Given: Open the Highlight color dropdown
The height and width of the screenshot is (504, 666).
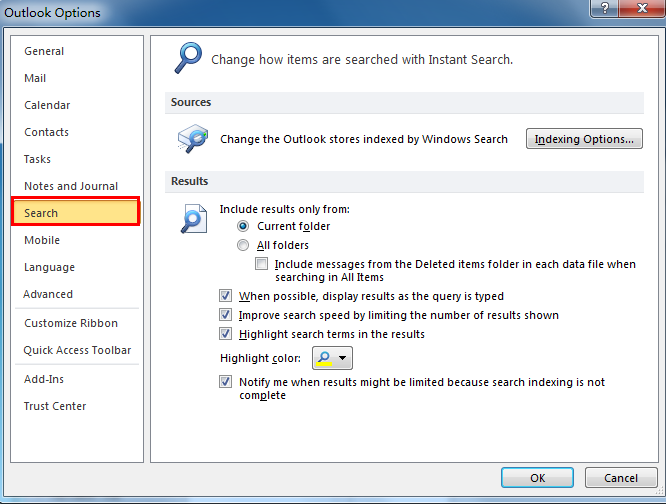Looking at the screenshot, I should point(333,358).
